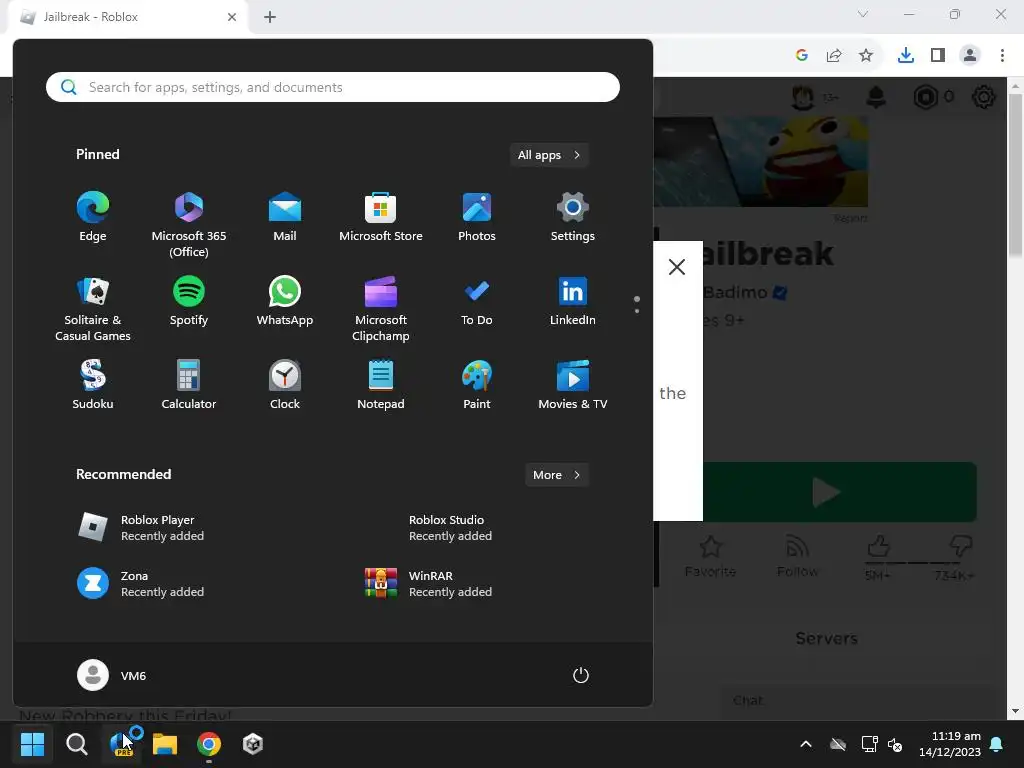Launch Microsoft 365 (Office)
Screen dimensions: 1024x768
point(189,224)
